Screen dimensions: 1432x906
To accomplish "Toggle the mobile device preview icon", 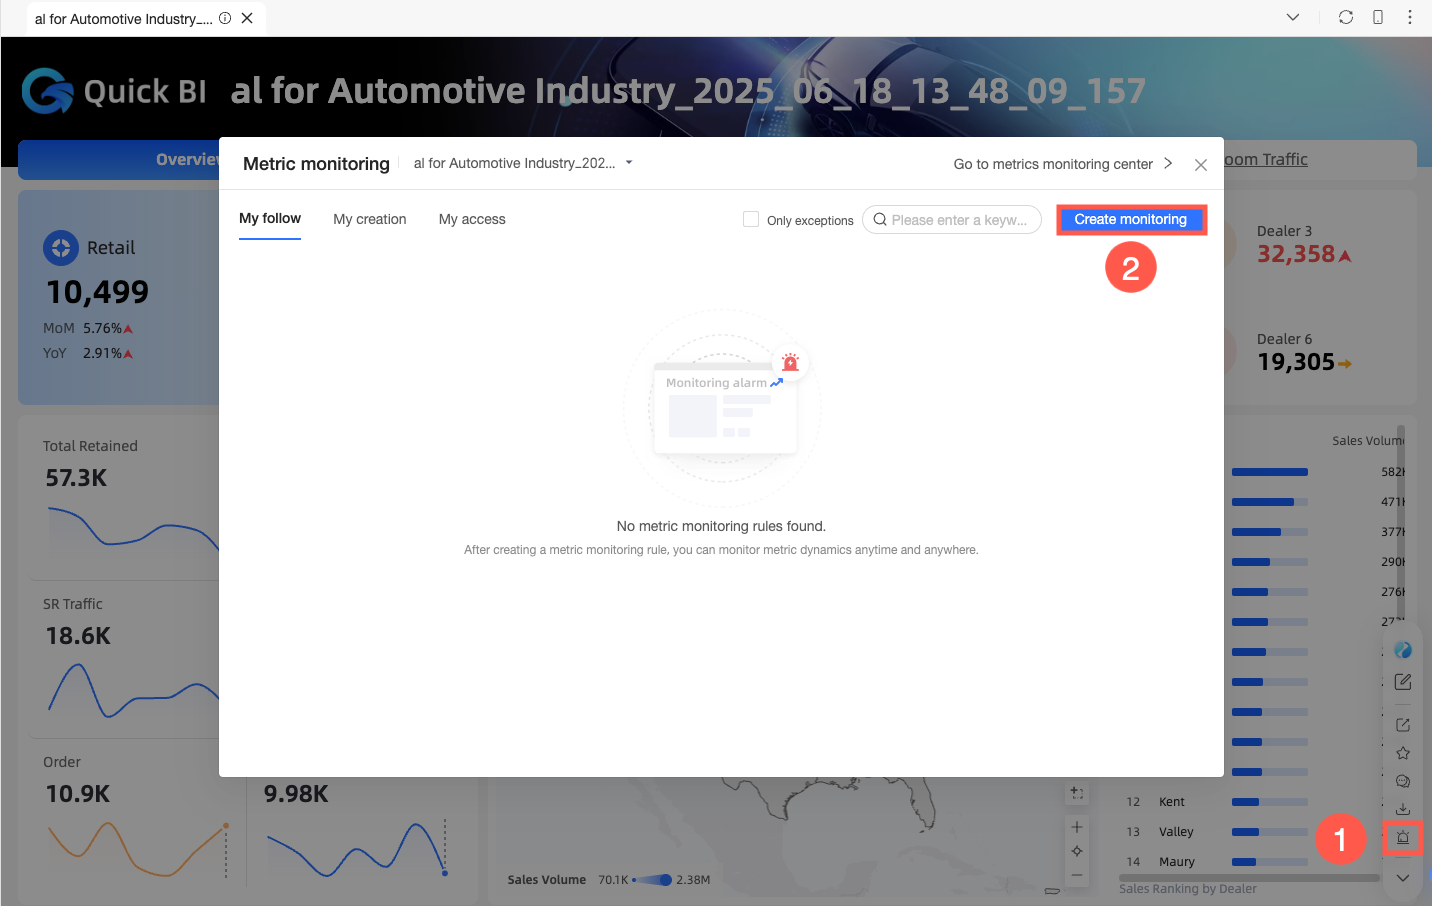I will [x=1378, y=17].
